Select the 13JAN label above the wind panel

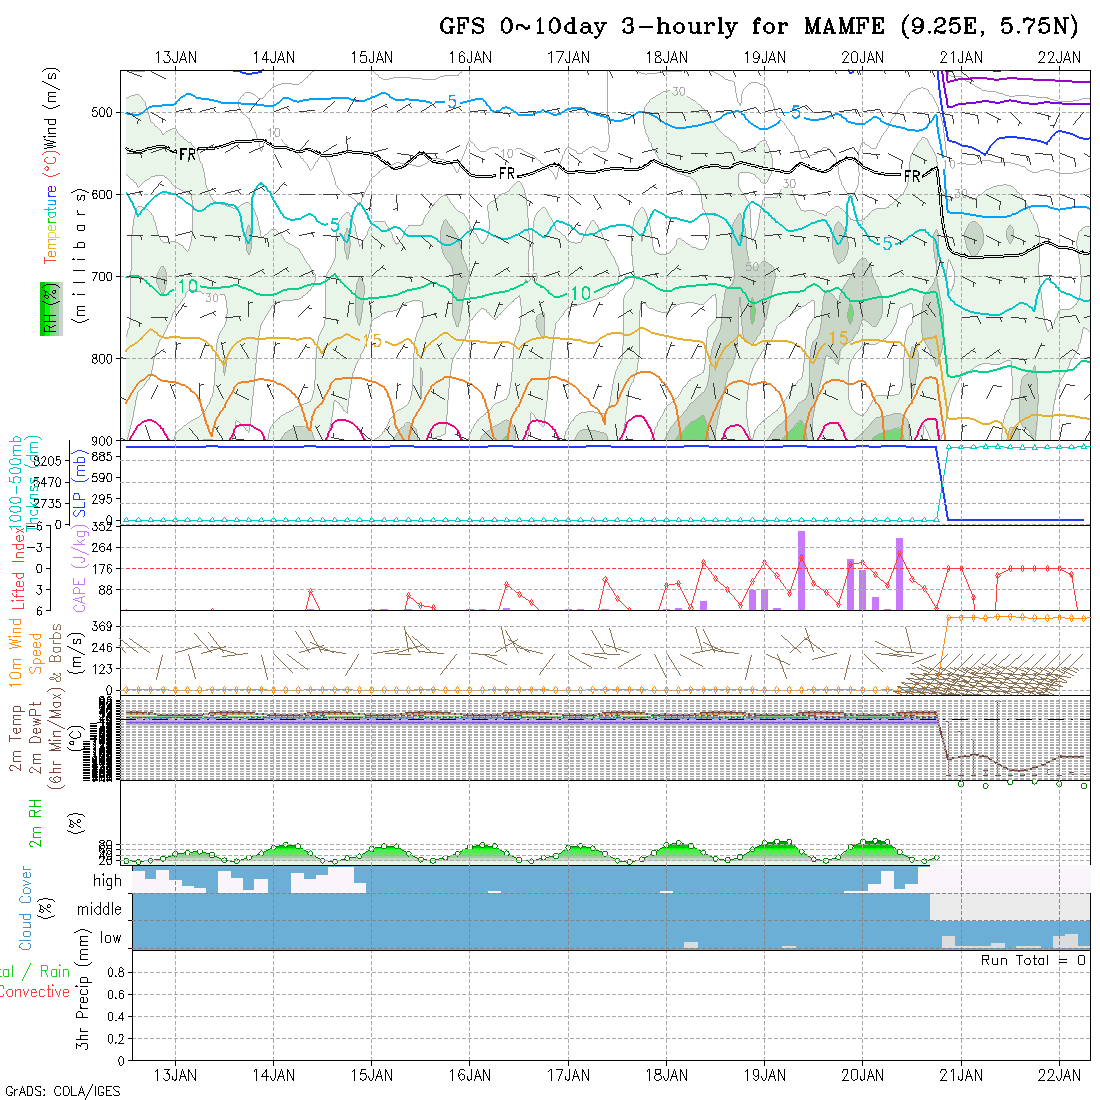tap(175, 58)
